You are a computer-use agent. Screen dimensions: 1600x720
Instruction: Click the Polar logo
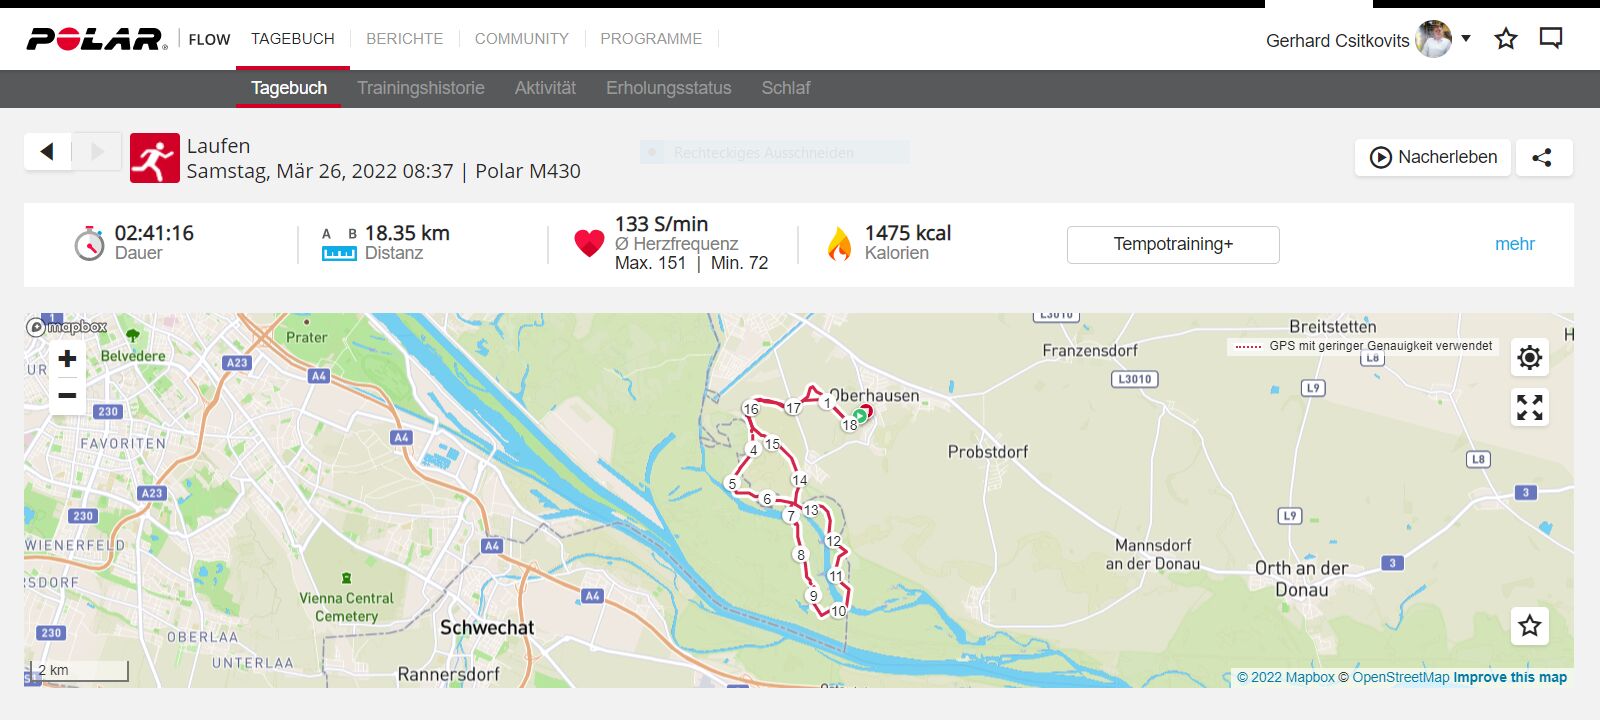click(96, 39)
